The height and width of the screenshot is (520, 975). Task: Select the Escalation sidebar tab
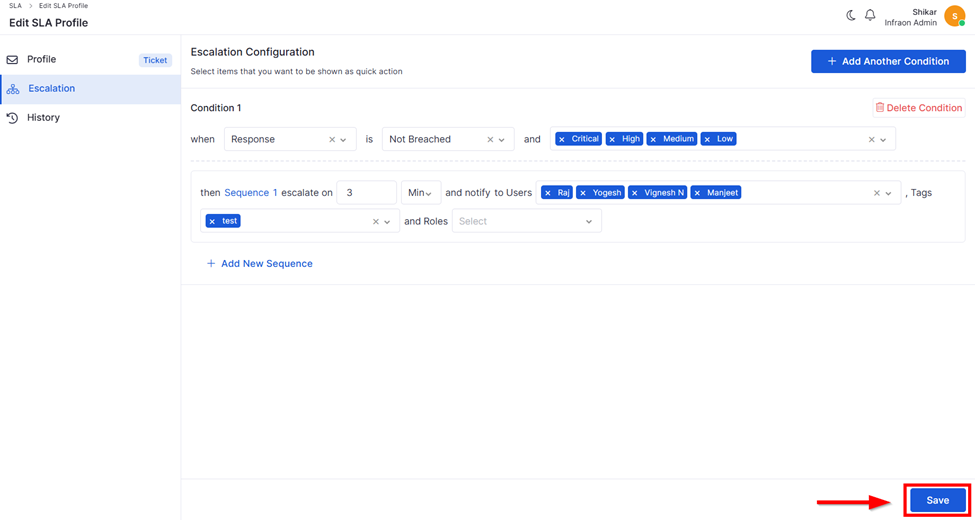pos(52,89)
